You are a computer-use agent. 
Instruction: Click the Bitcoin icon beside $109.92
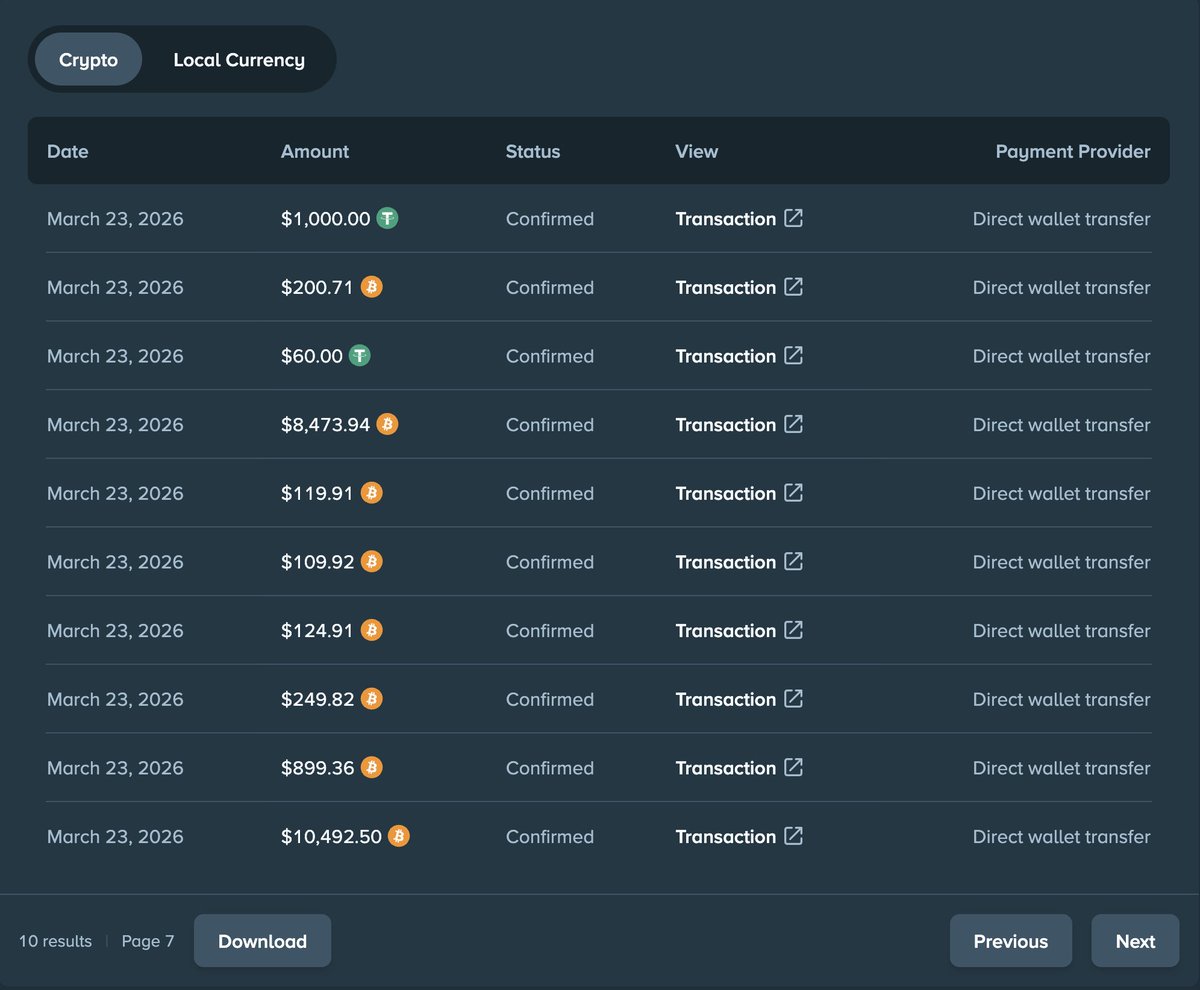[x=371, y=562]
